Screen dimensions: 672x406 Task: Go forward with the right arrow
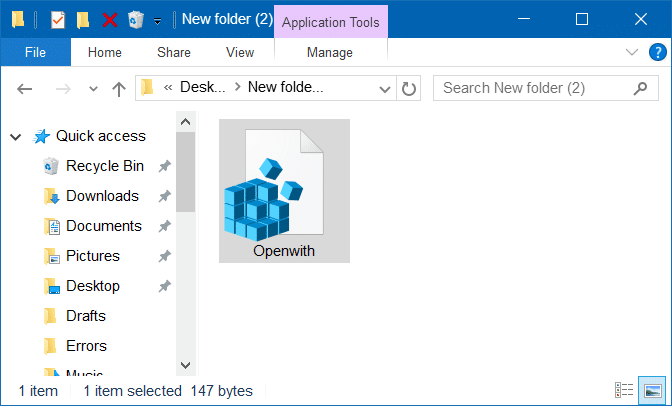[x=63, y=89]
